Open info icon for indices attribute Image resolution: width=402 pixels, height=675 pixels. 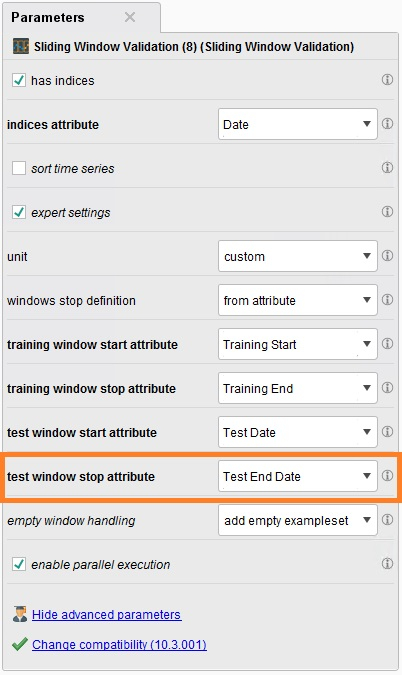click(387, 124)
